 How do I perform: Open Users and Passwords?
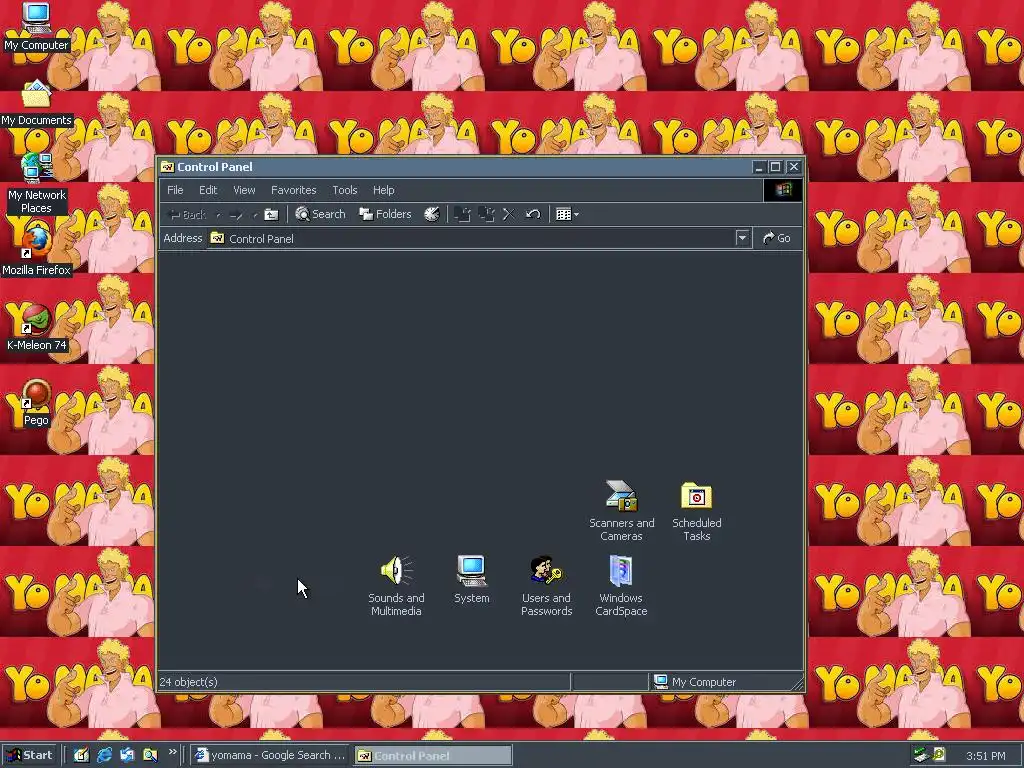547,585
